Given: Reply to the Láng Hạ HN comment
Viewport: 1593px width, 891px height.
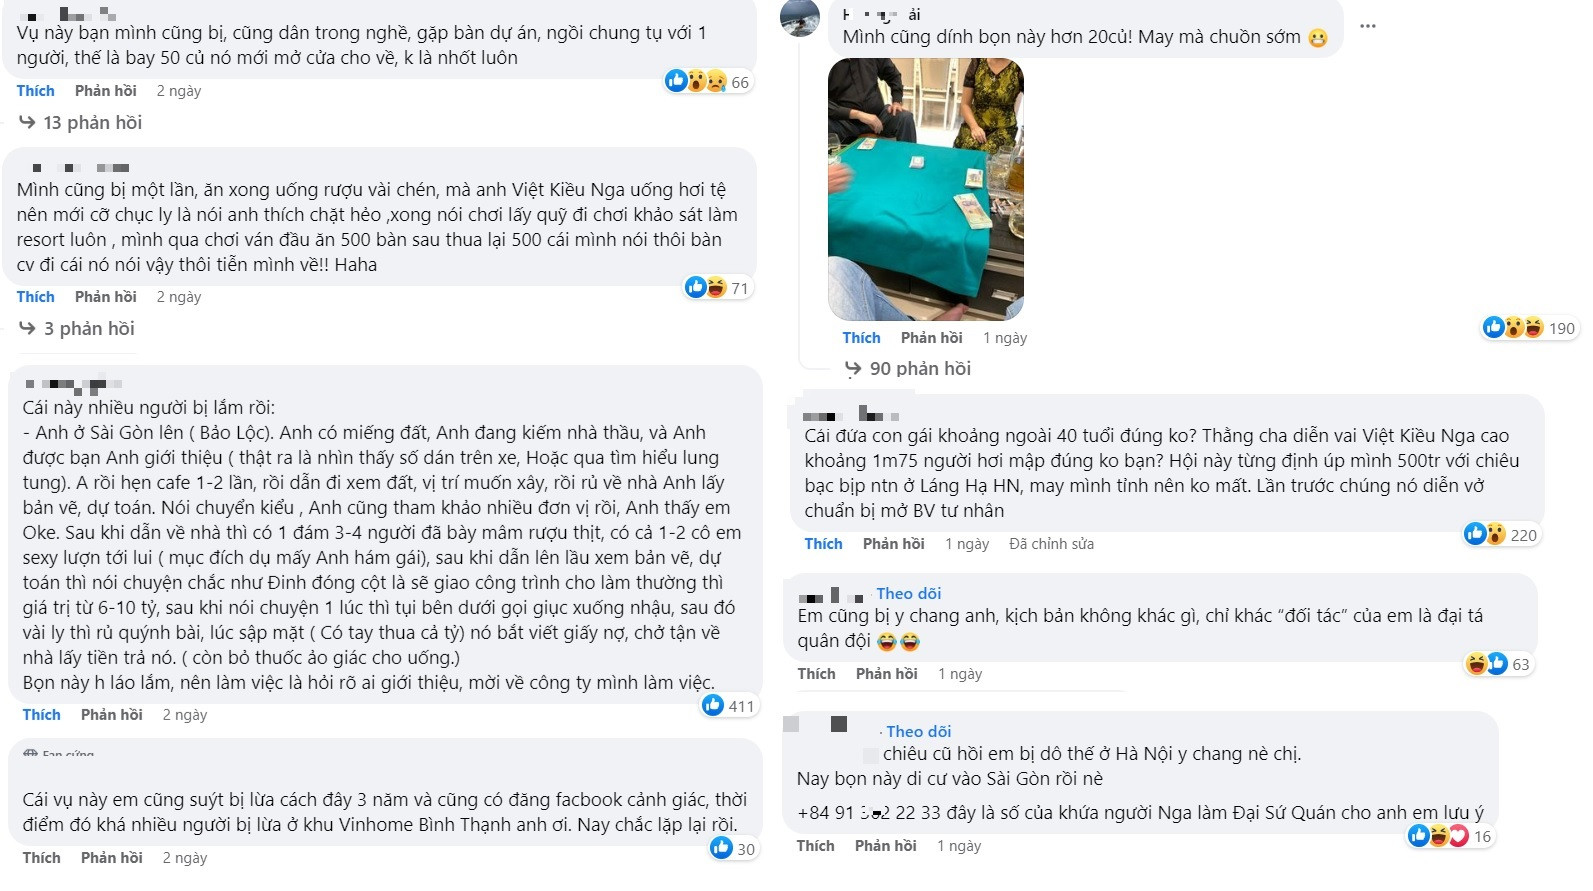Looking at the screenshot, I should (893, 544).
